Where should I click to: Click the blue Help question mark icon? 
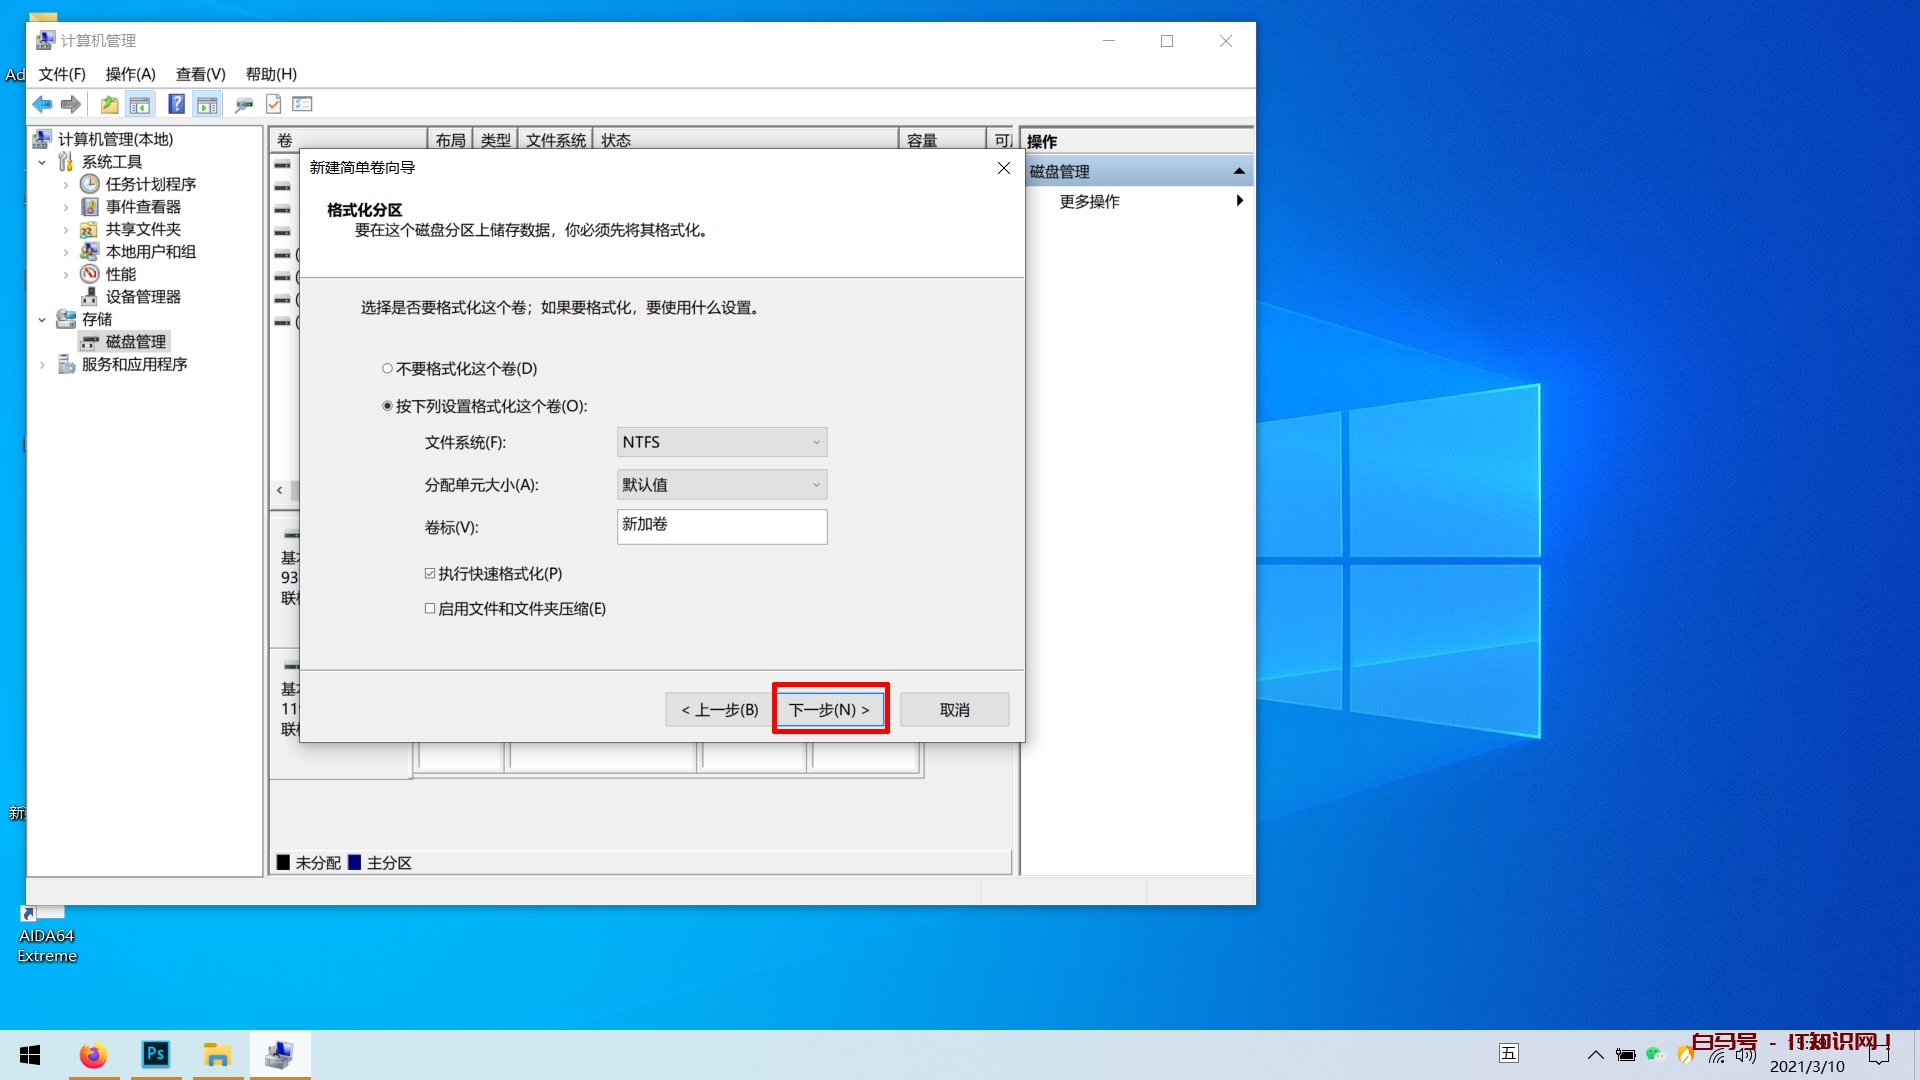176,104
